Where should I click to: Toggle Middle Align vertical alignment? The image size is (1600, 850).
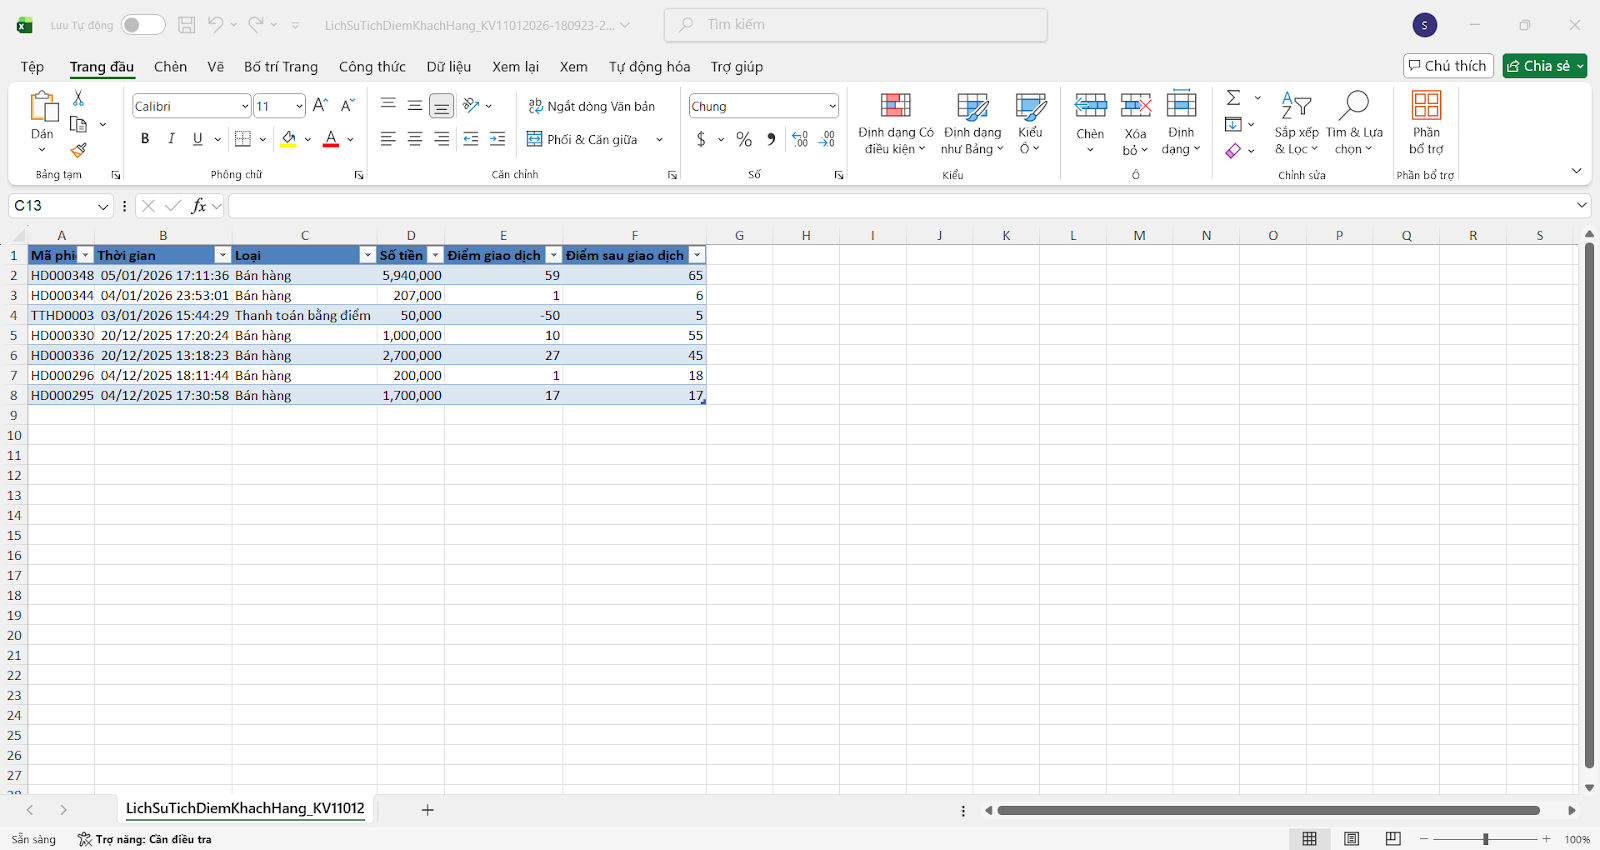click(x=414, y=105)
